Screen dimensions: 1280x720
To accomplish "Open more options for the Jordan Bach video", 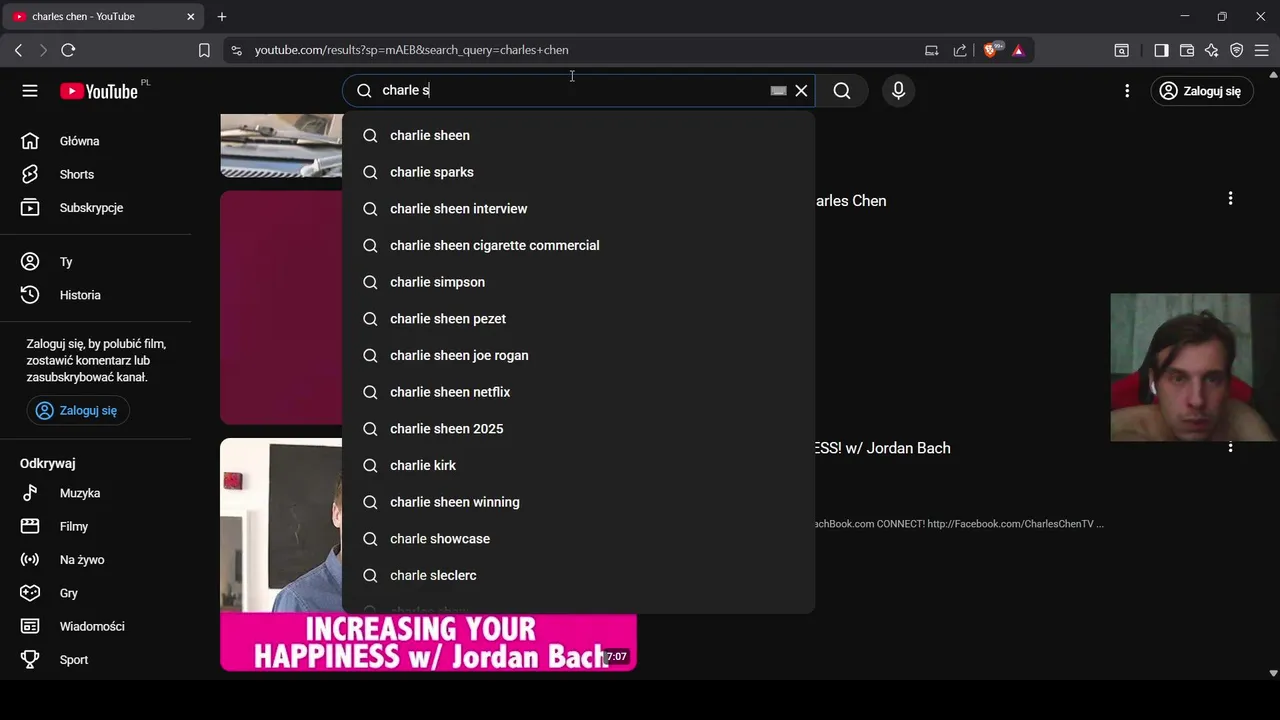I will [1230, 448].
